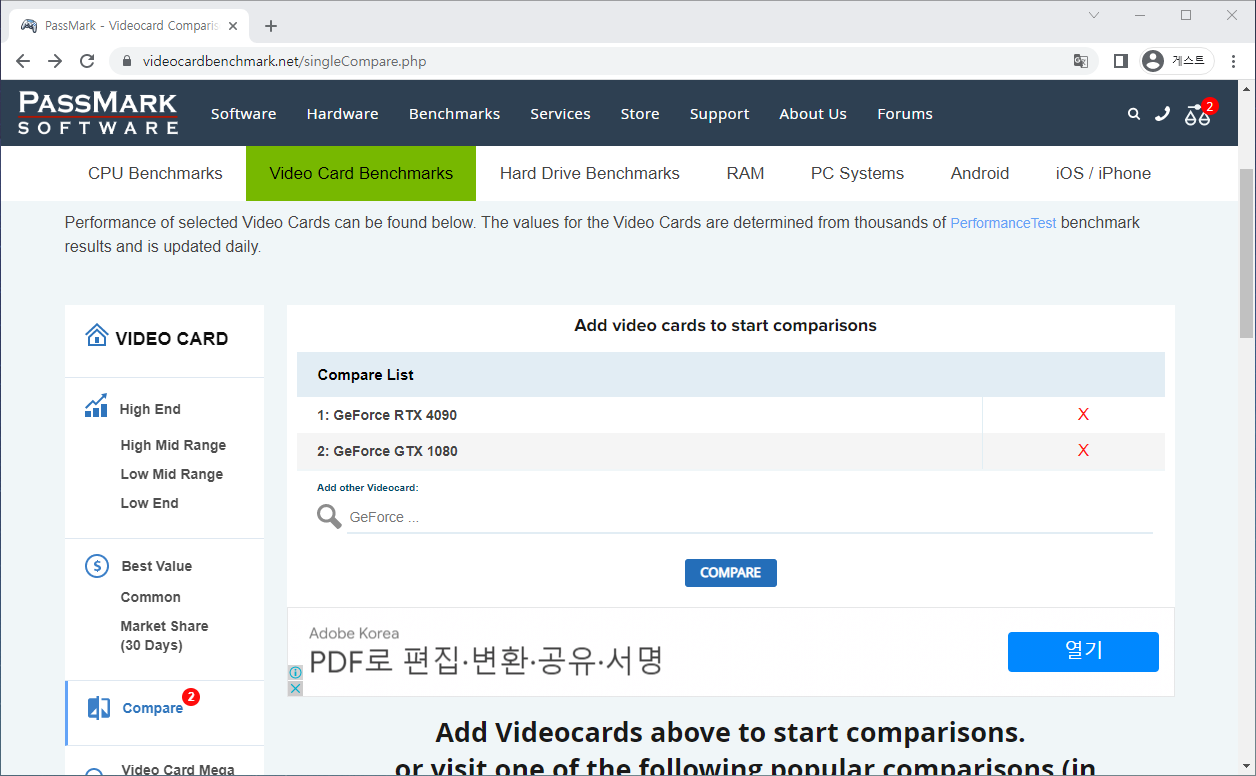Click the PassMark Software logo
This screenshot has width=1256, height=776.
point(98,113)
